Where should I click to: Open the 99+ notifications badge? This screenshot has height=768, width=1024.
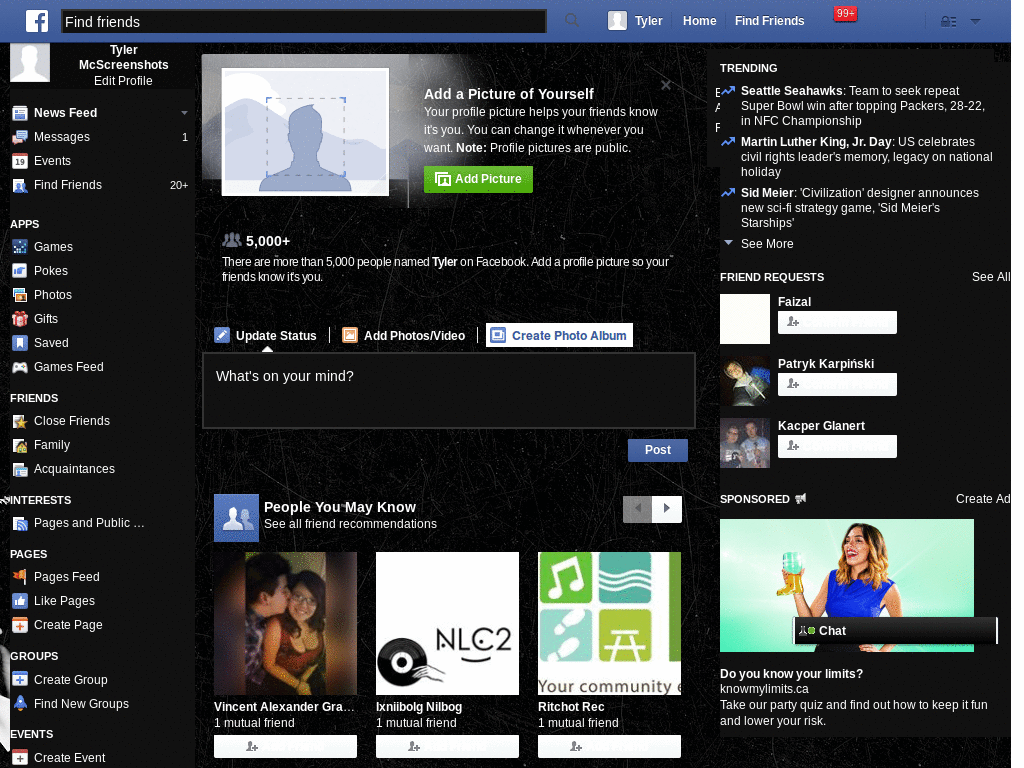(x=845, y=14)
